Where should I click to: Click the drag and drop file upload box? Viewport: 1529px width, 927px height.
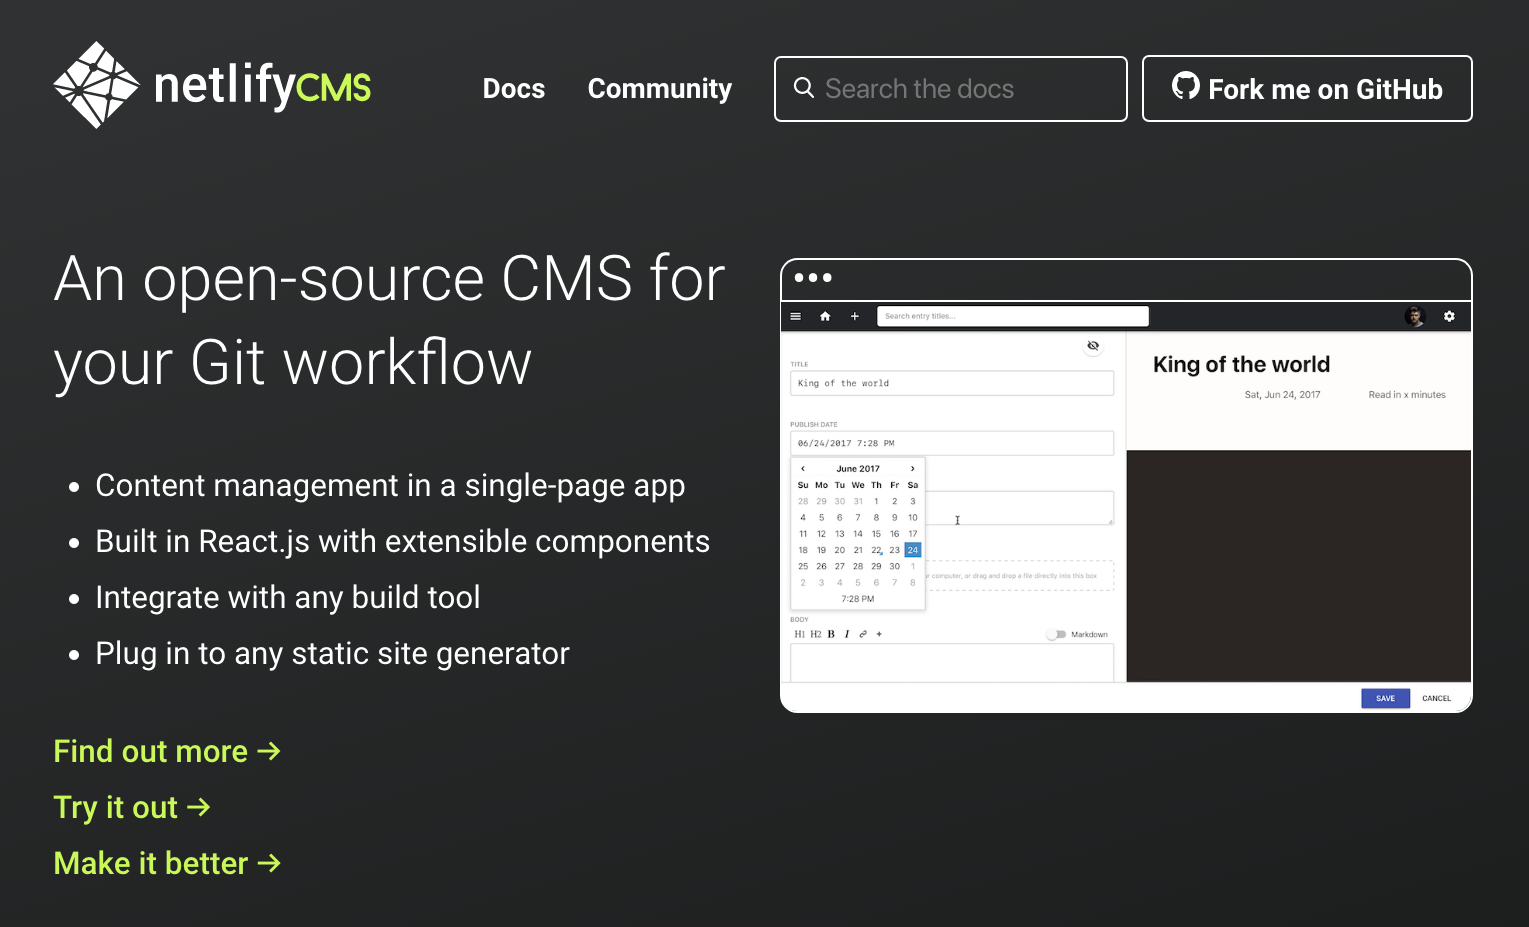pos(1019,576)
